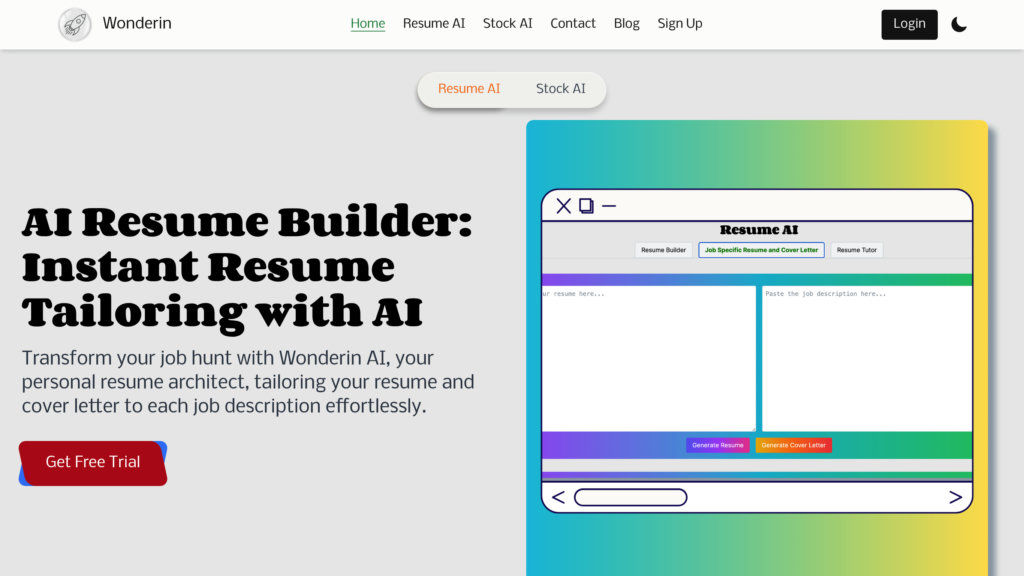The height and width of the screenshot is (576, 1024).
Task: Click the right arrow at the mockup's bottom
Action: [955, 498]
